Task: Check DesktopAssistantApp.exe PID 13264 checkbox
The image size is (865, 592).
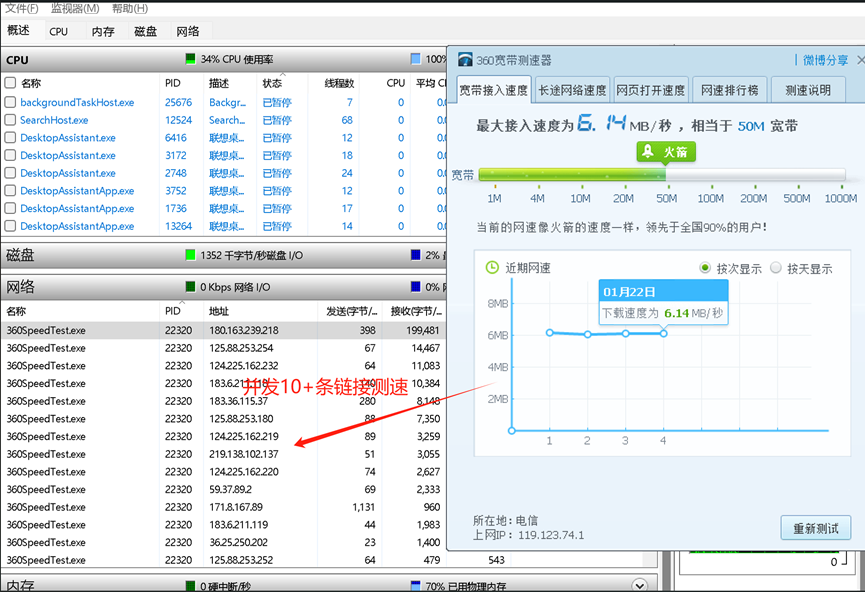Action: click(x=10, y=226)
